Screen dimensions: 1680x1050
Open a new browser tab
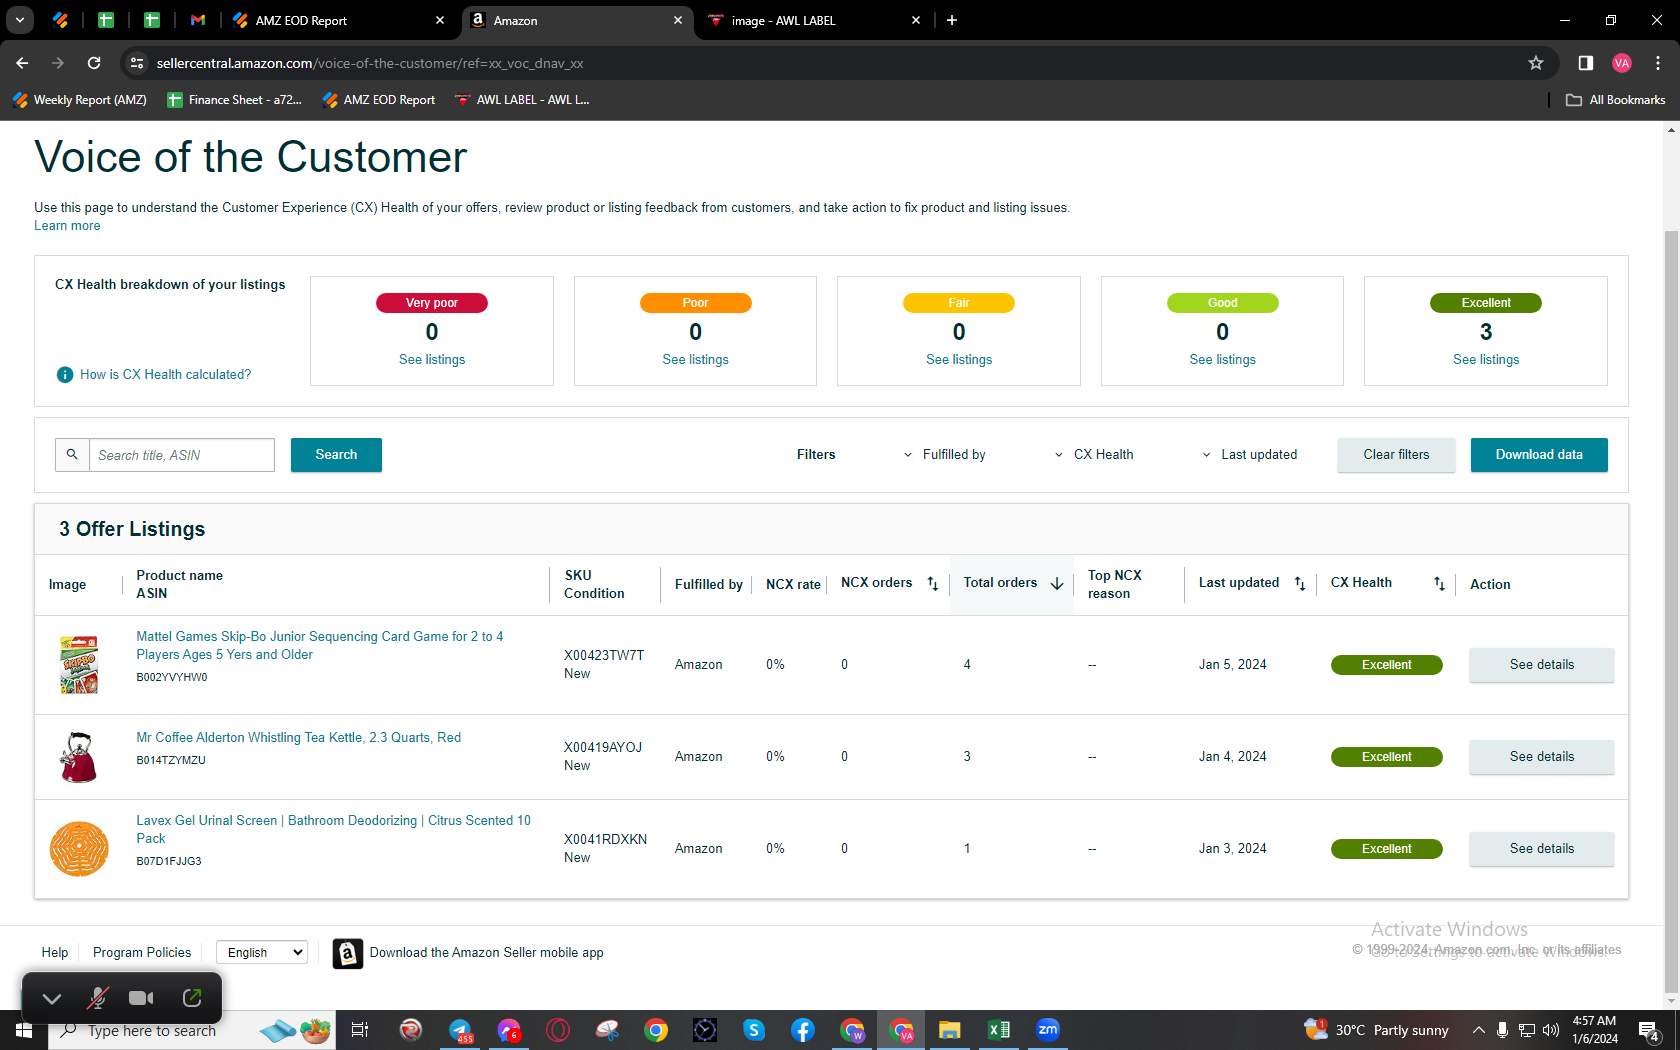pos(952,20)
